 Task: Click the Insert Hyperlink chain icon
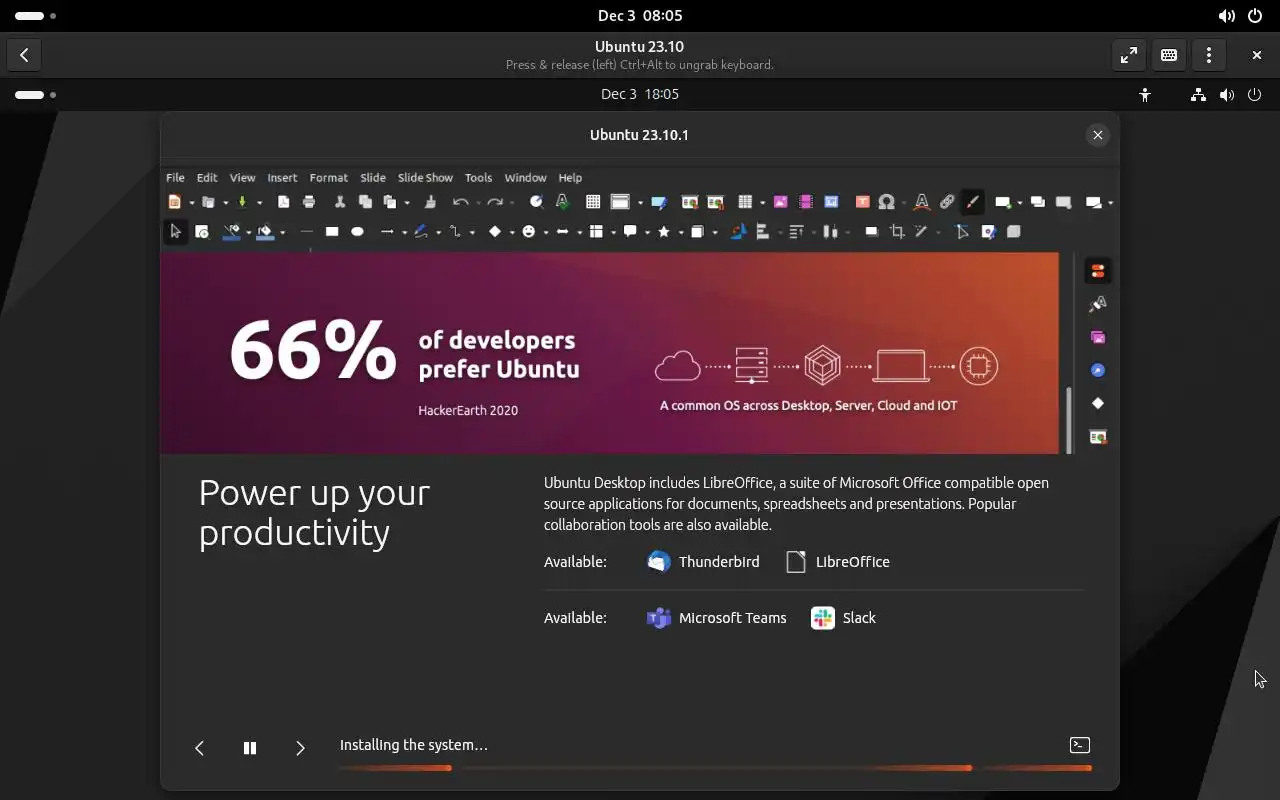[x=947, y=202]
